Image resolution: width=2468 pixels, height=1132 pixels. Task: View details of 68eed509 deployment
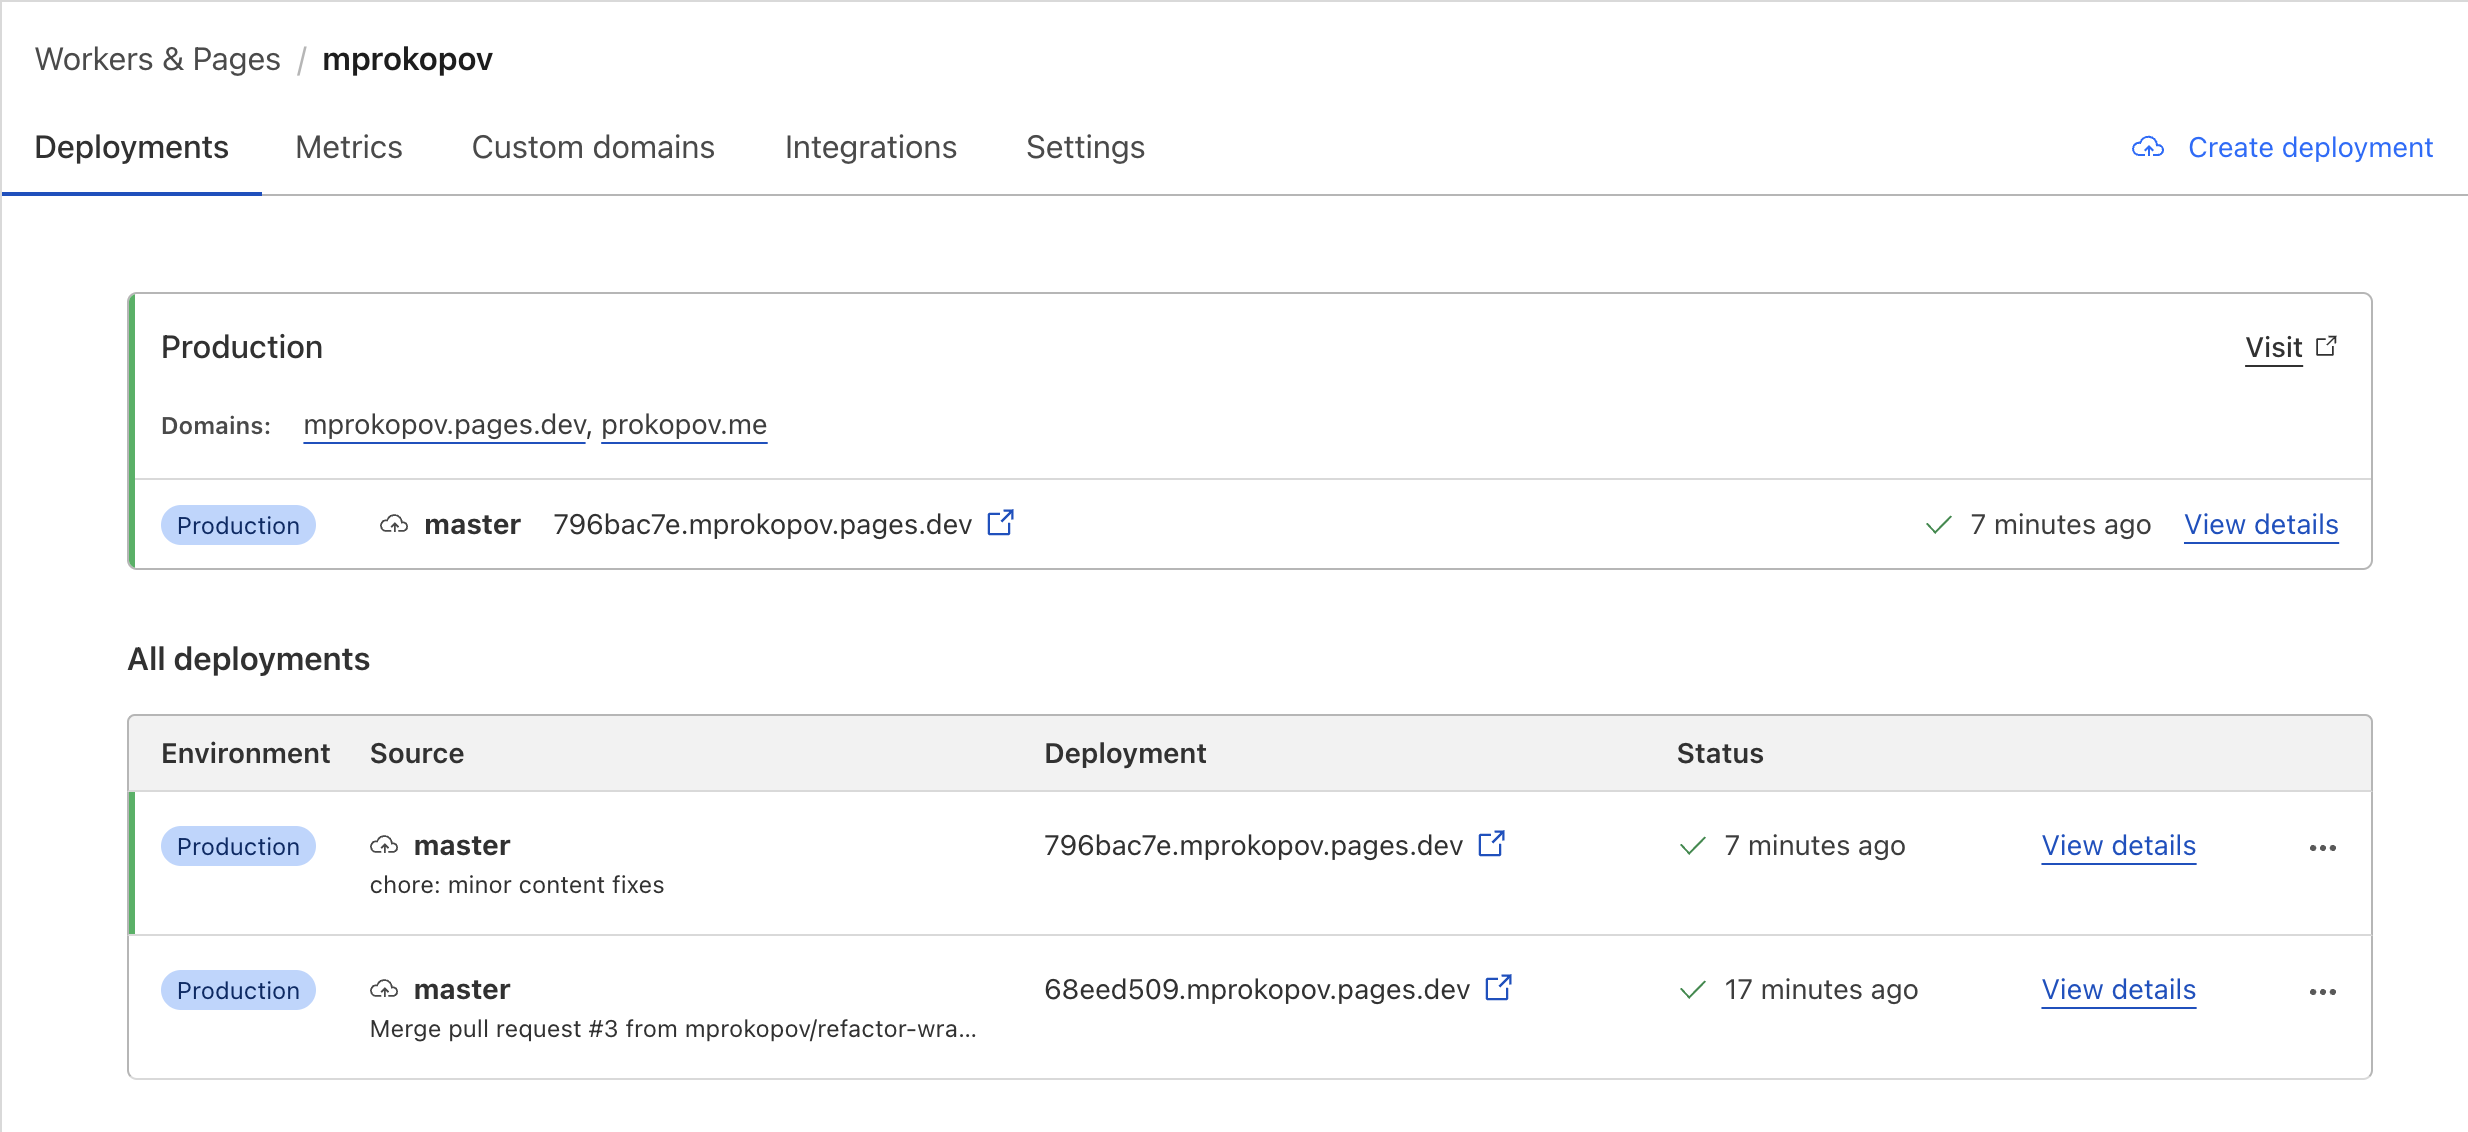(x=2118, y=989)
